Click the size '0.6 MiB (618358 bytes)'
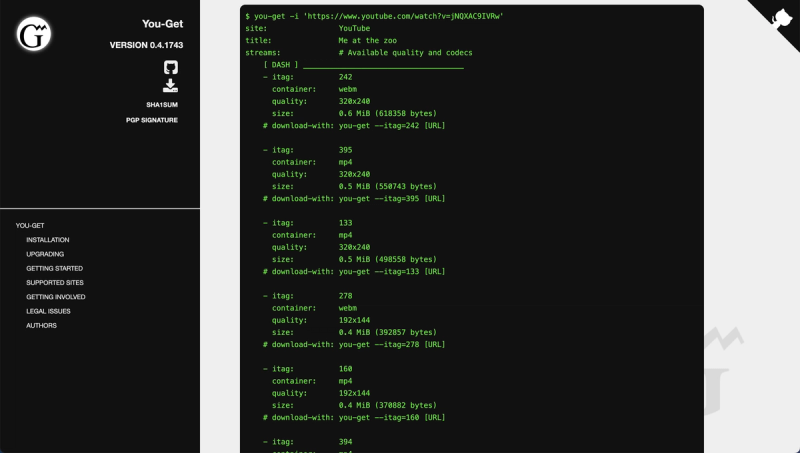The height and width of the screenshot is (453, 800). (387, 113)
